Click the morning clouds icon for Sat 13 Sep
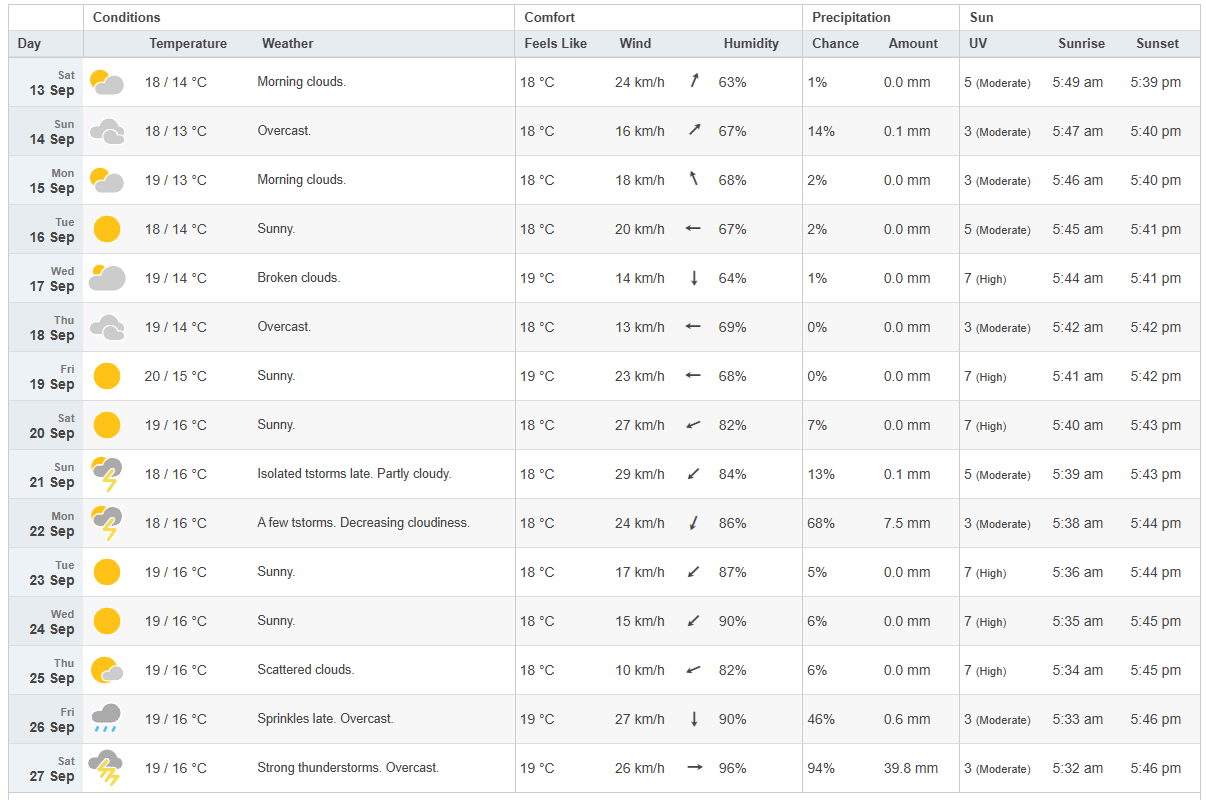The width and height of the screenshot is (1206, 800). pyautogui.click(x=106, y=82)
